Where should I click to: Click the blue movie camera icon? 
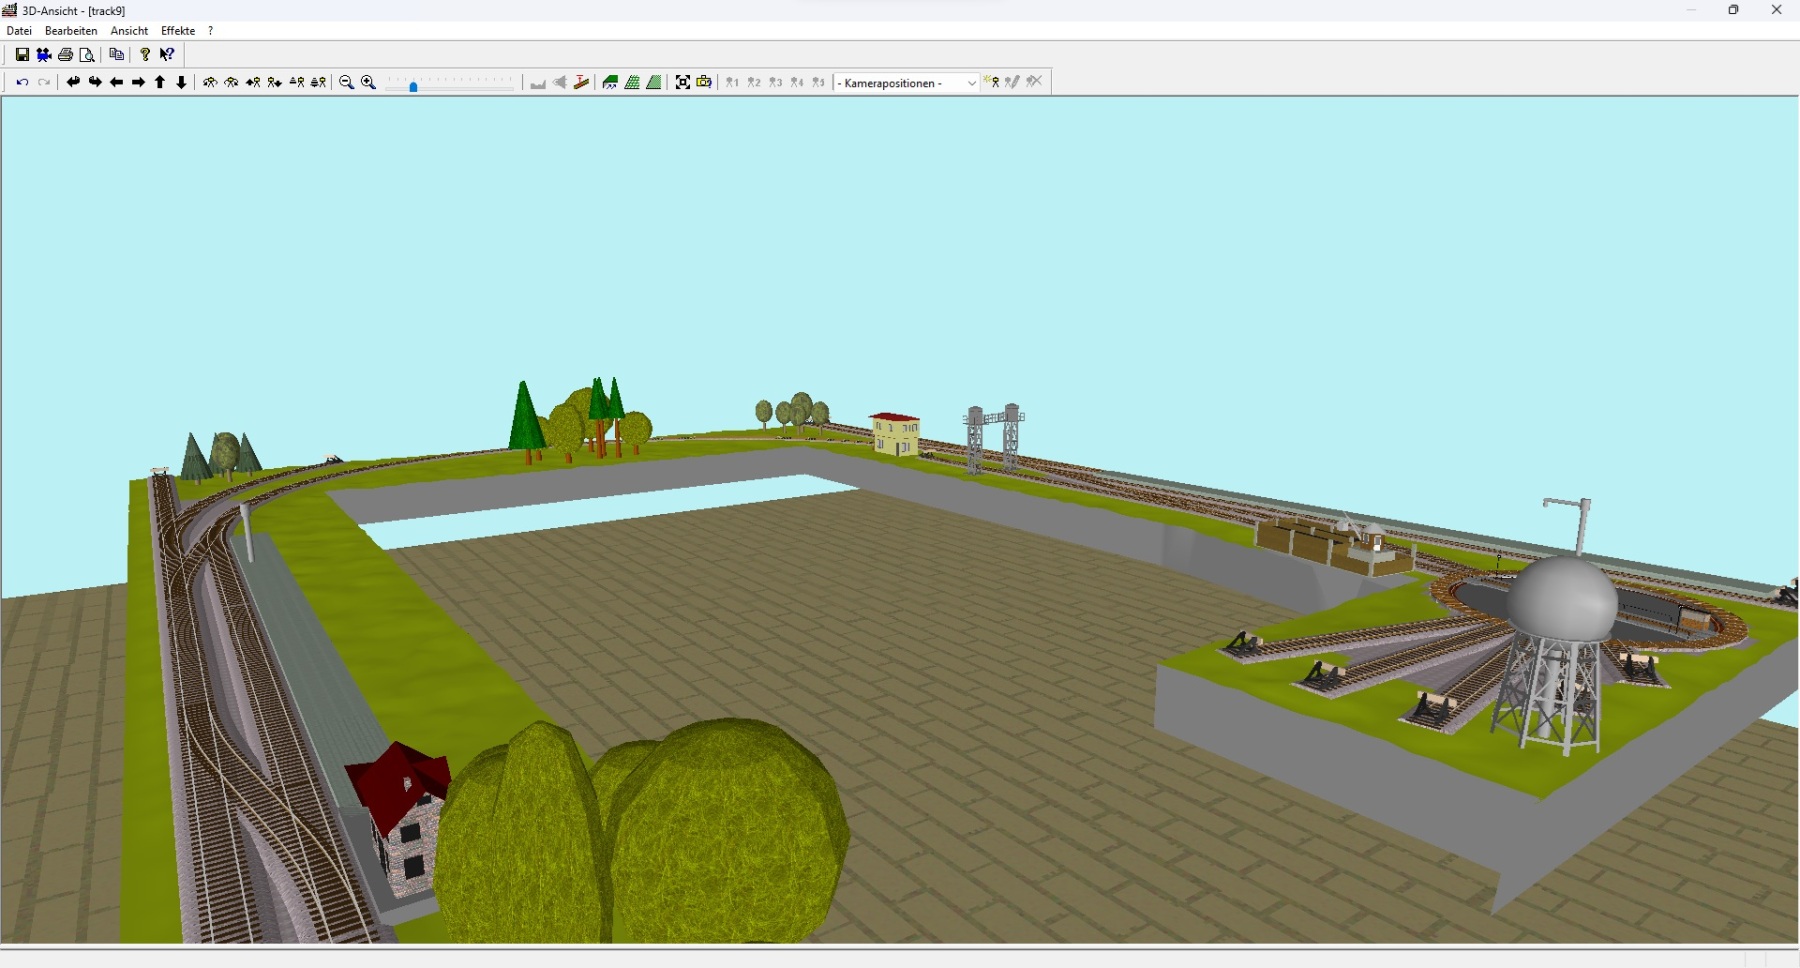[44, 55]
